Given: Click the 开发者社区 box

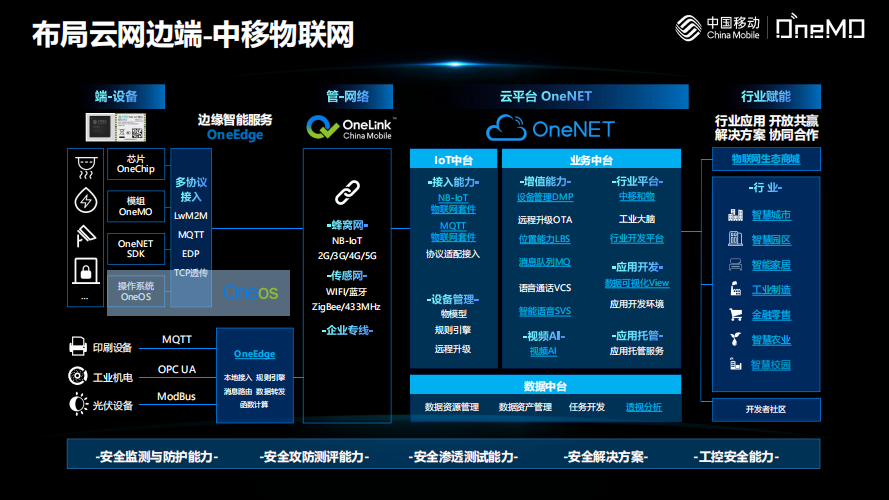Looking at the screenshot, I should tap(766, 409).
